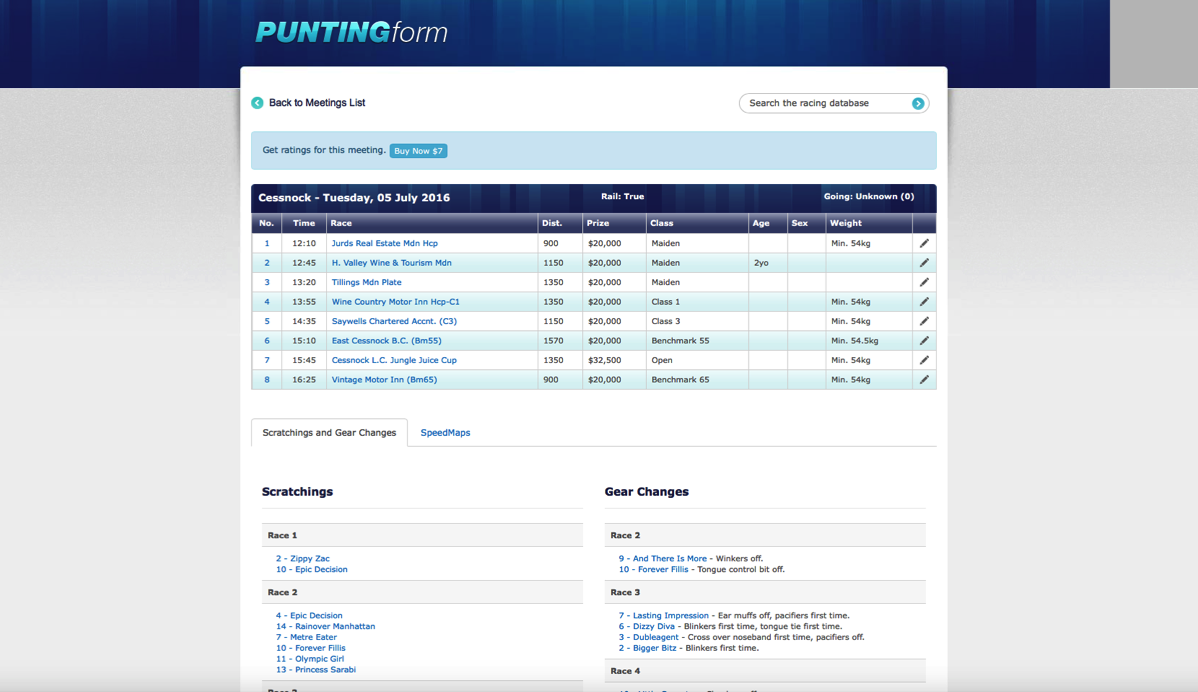Click the Punting Form logo
Screen dimensions: 1198x692
tap(351, 32)
